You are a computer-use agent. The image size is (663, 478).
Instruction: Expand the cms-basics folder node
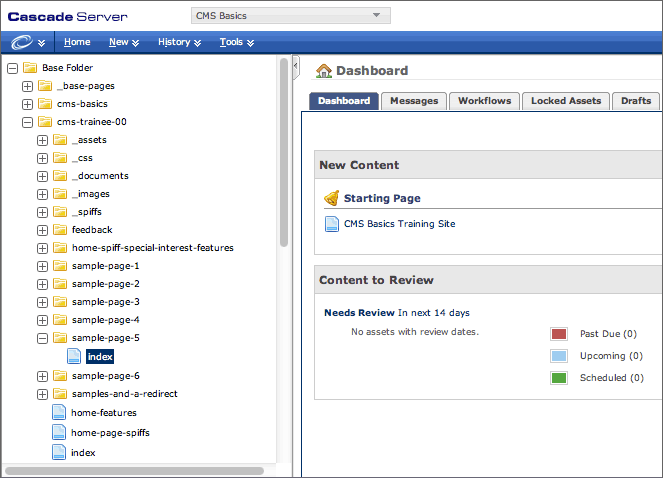coord(27,104)
